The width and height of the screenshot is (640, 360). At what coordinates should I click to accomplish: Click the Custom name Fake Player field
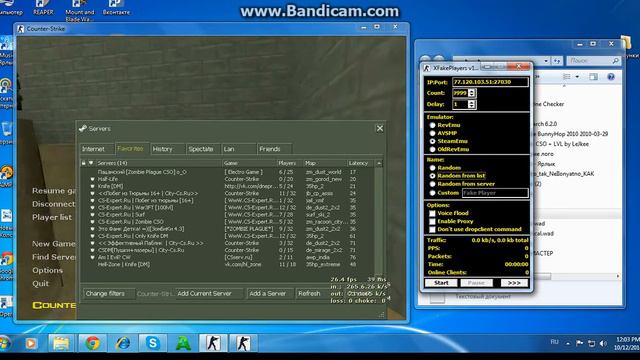495,193
